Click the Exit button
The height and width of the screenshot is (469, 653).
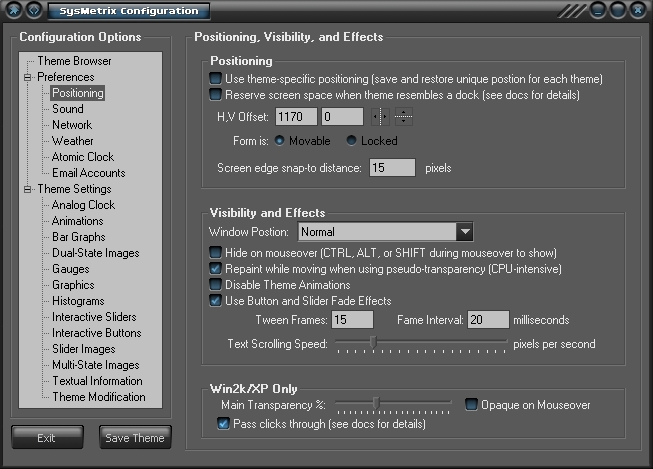47,437
